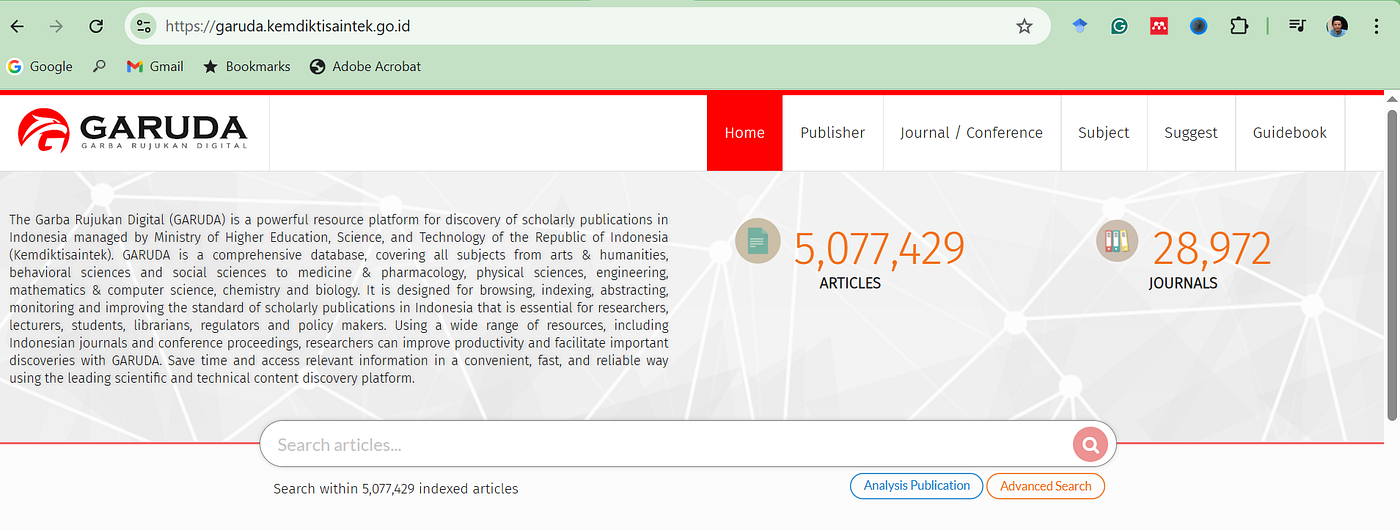1400x530 pixels.
Task: Open the Grammarly extension icon
Action: 1119,26
